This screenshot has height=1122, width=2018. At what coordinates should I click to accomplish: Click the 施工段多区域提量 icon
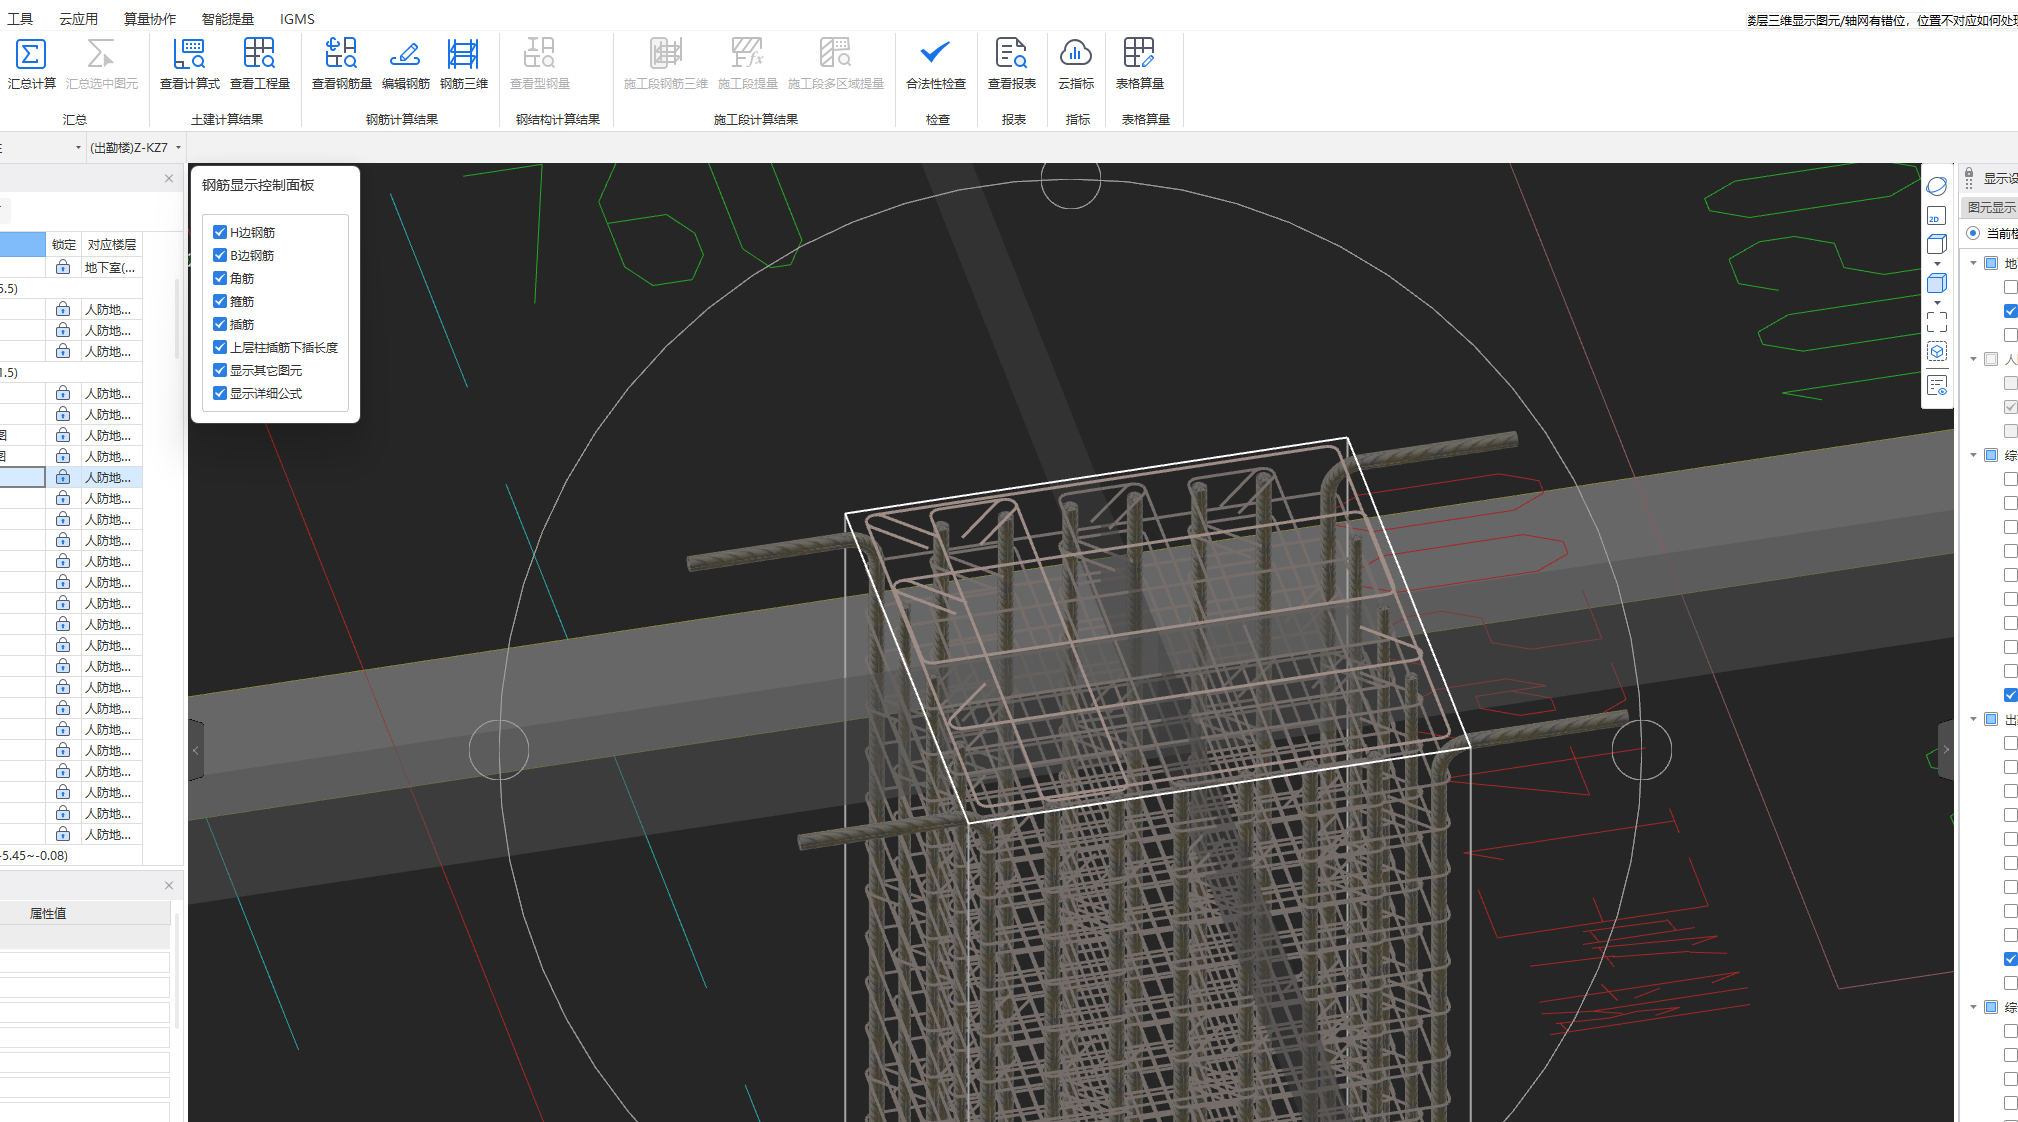835,54
